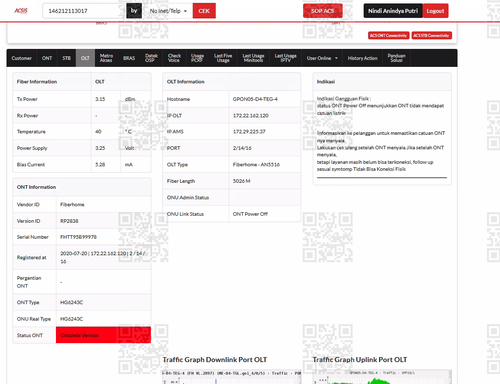The width and height of the screenshot is (500, 384).
Task: Click ACS STB Connectivity button
Action: pos(432,35)
